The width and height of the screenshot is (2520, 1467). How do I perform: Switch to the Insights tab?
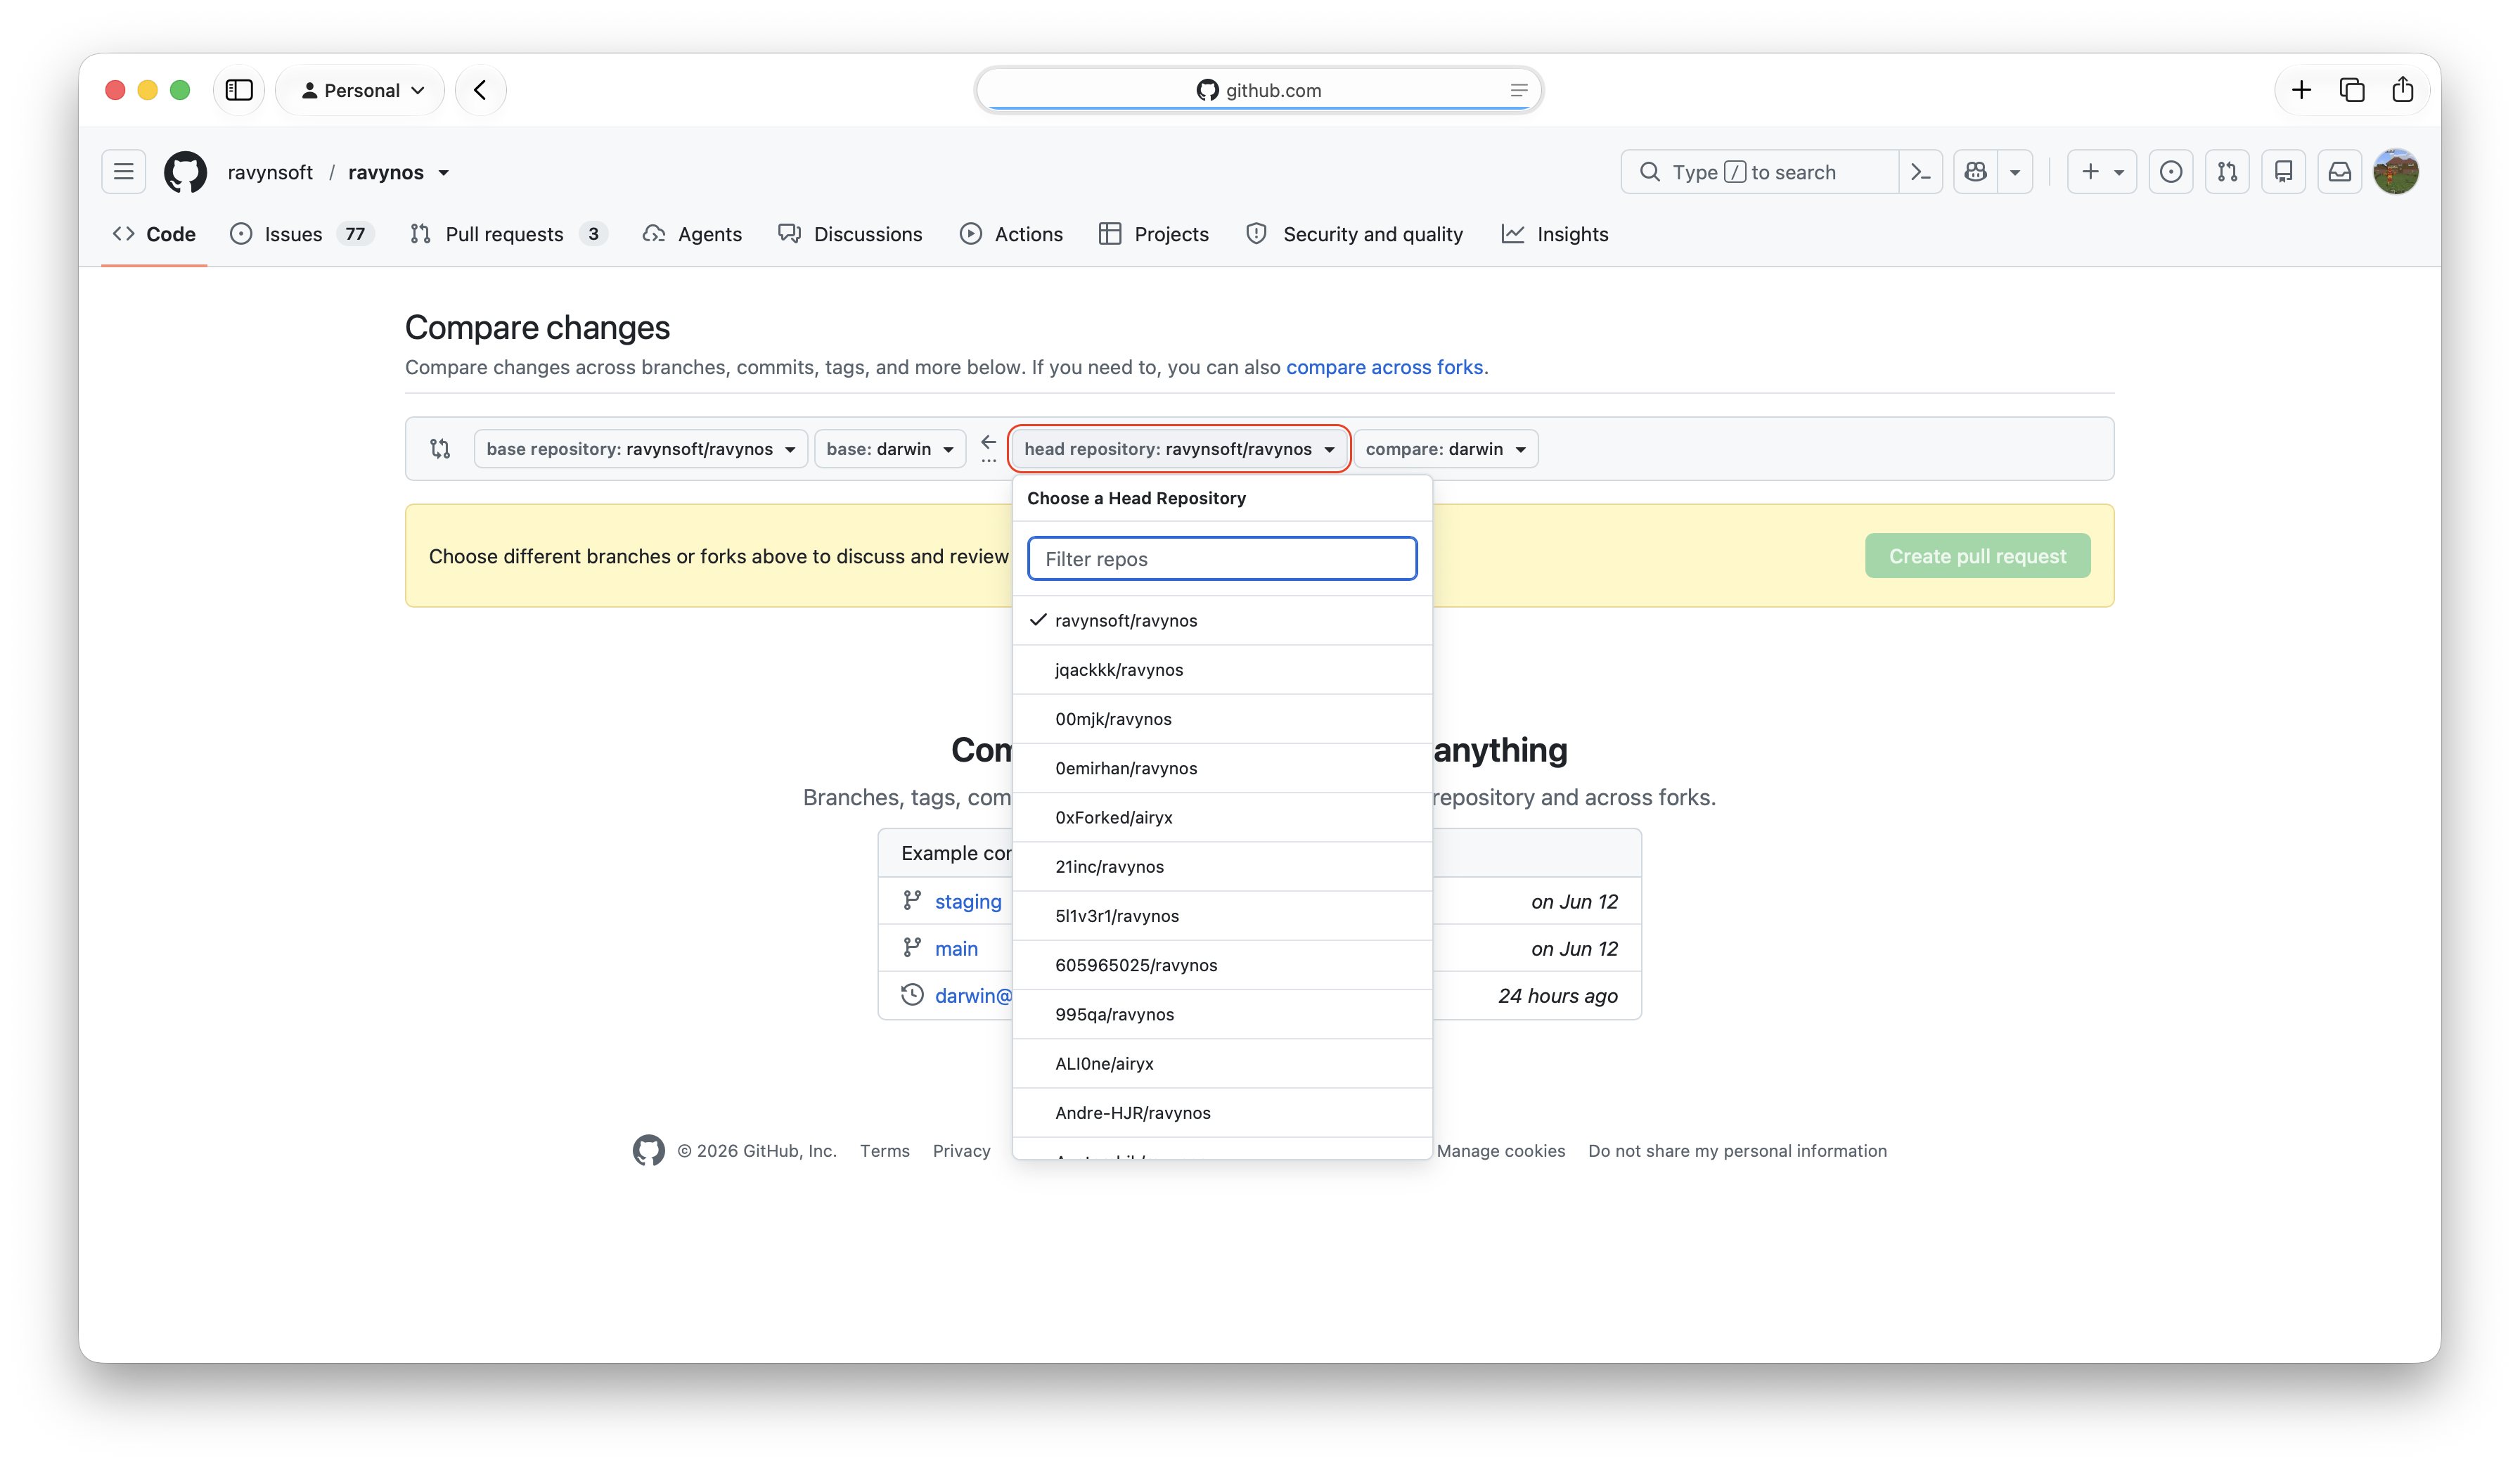(1555, 234)
